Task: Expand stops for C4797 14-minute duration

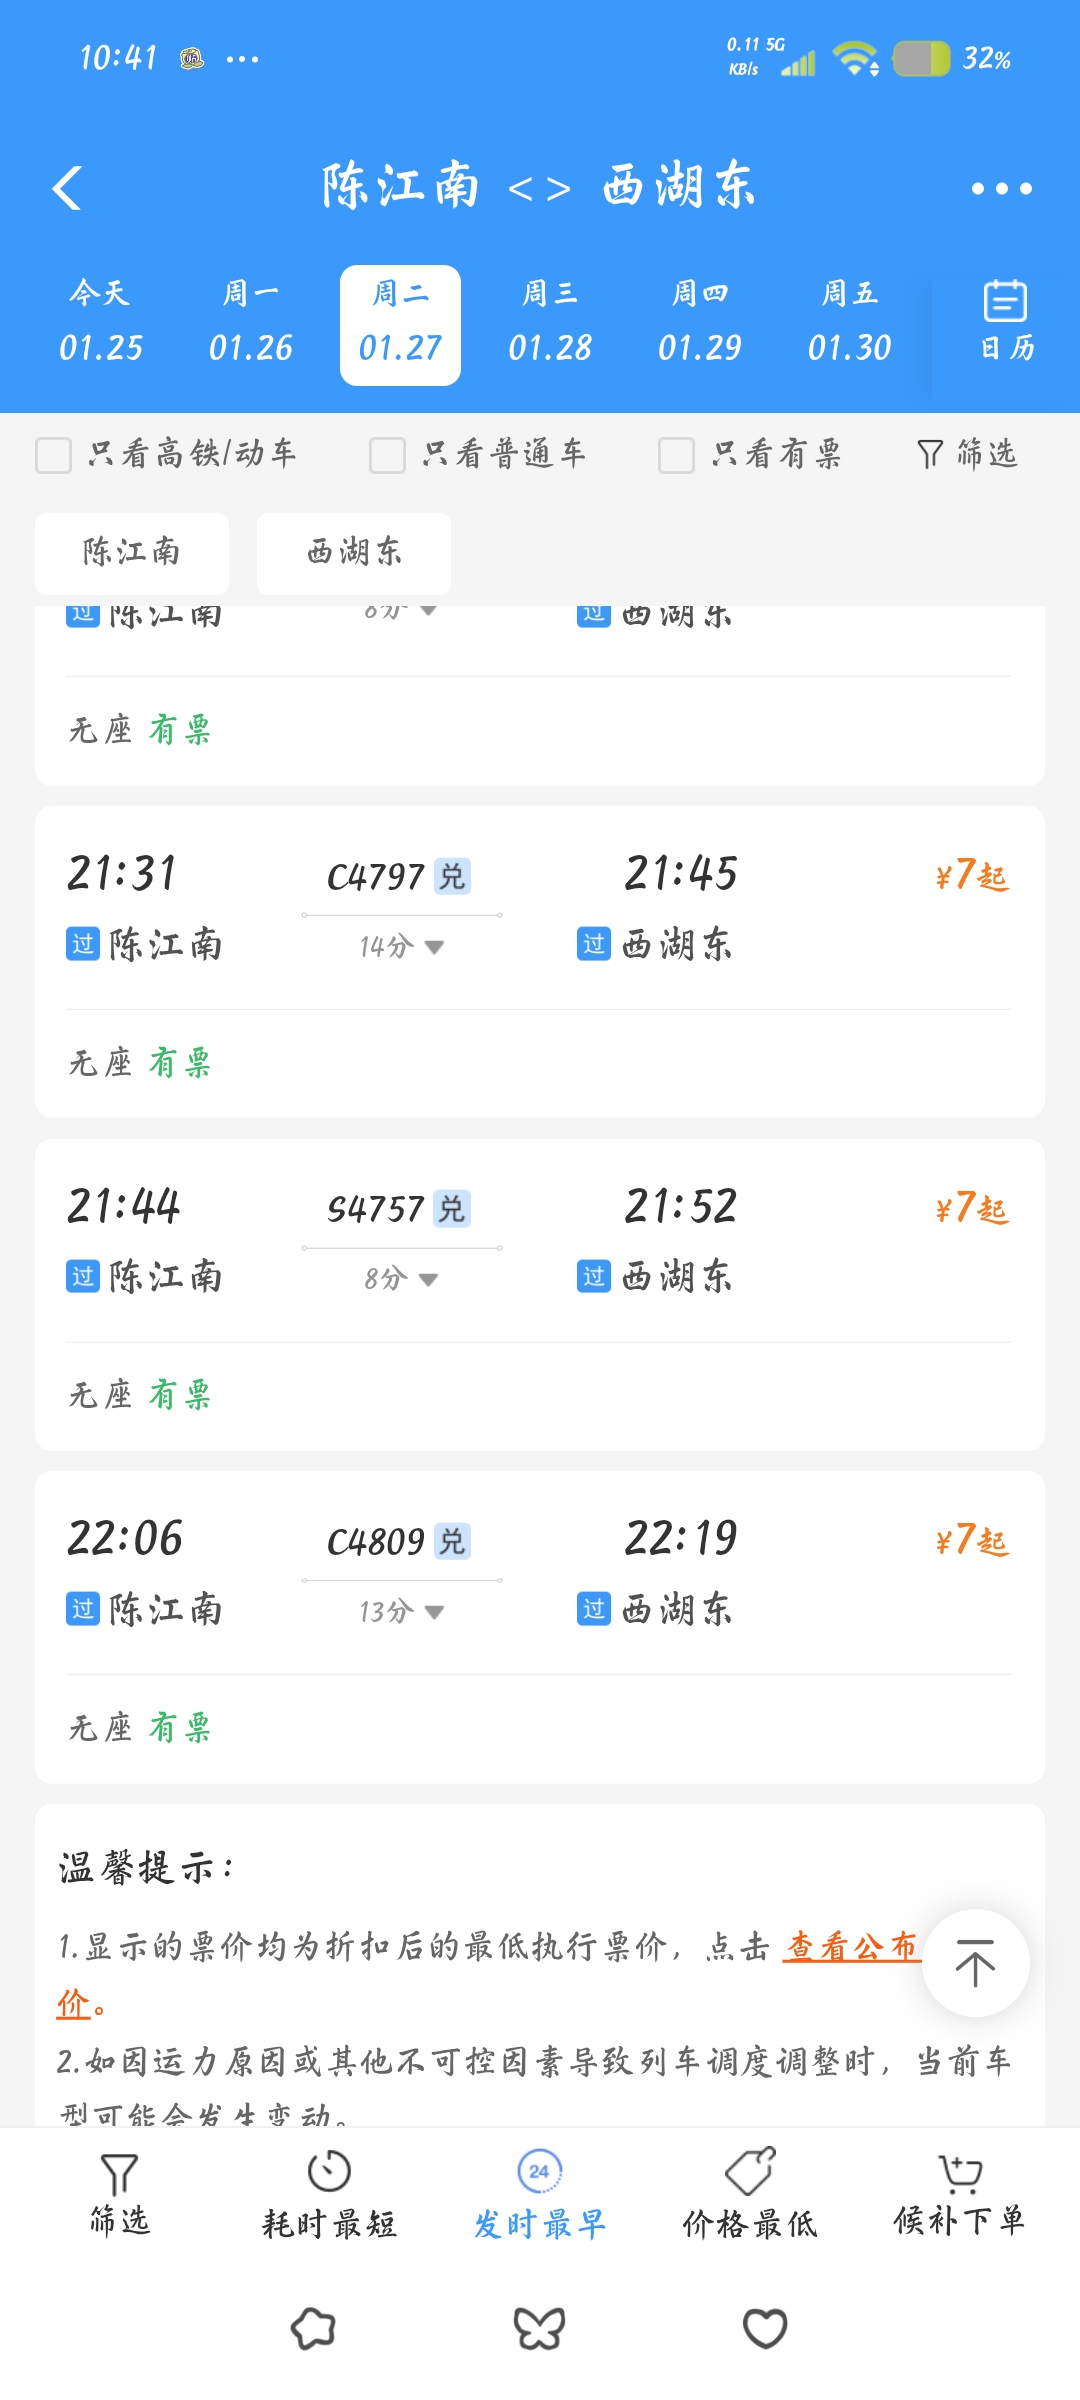Action: (x=433, y=947)
